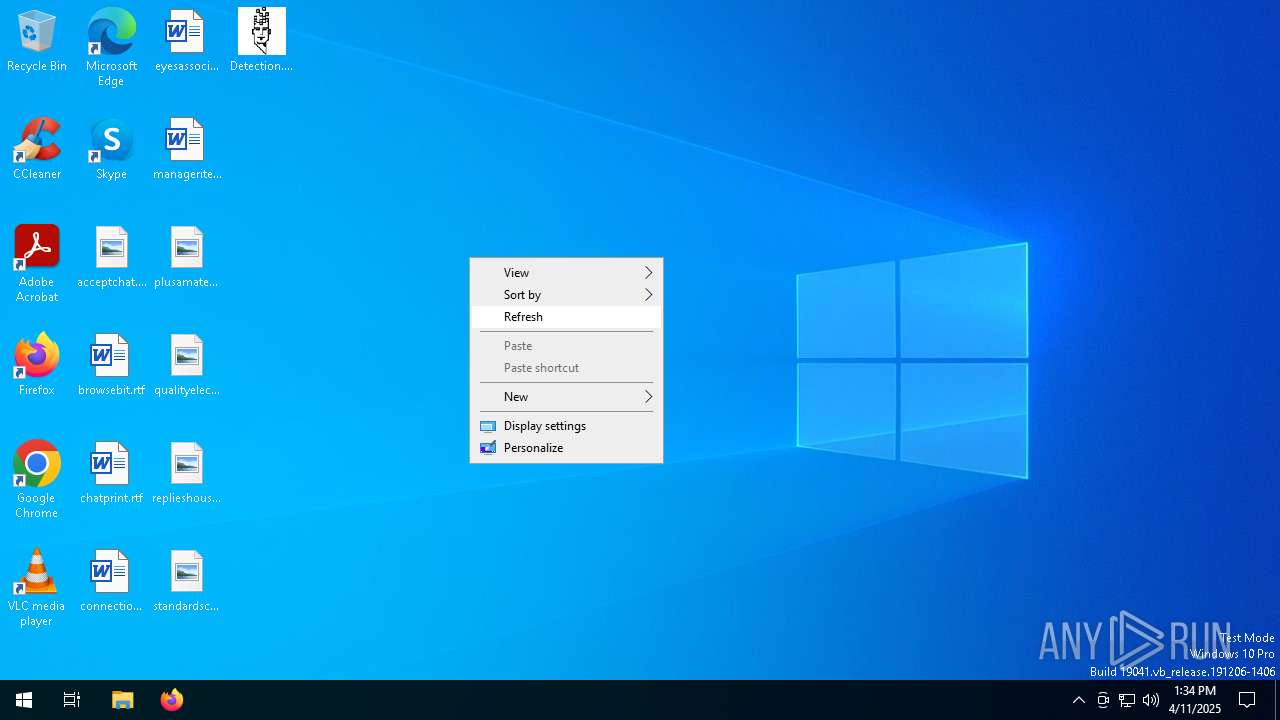Select the Google Chrome desktop shortcut
The width and height of the screenshot is (1280, 720).
37,480
